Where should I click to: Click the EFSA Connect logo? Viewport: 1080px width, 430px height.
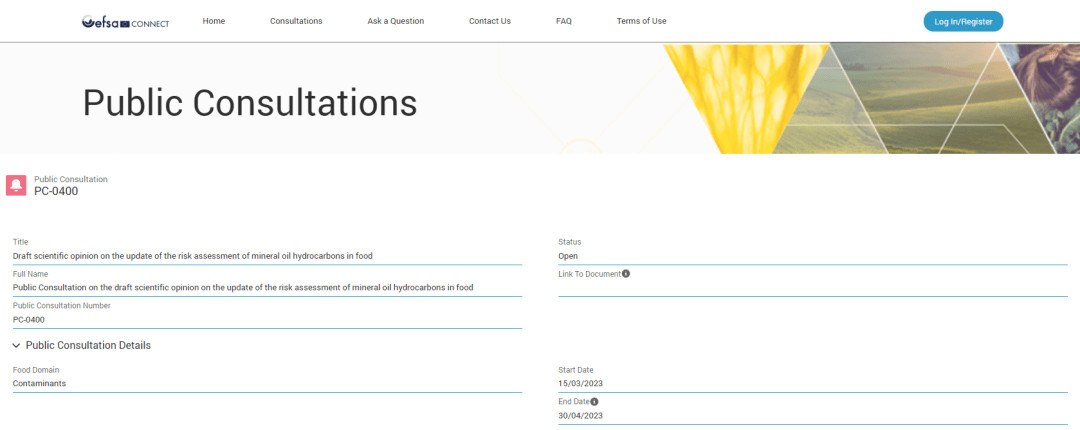[125, 21]
